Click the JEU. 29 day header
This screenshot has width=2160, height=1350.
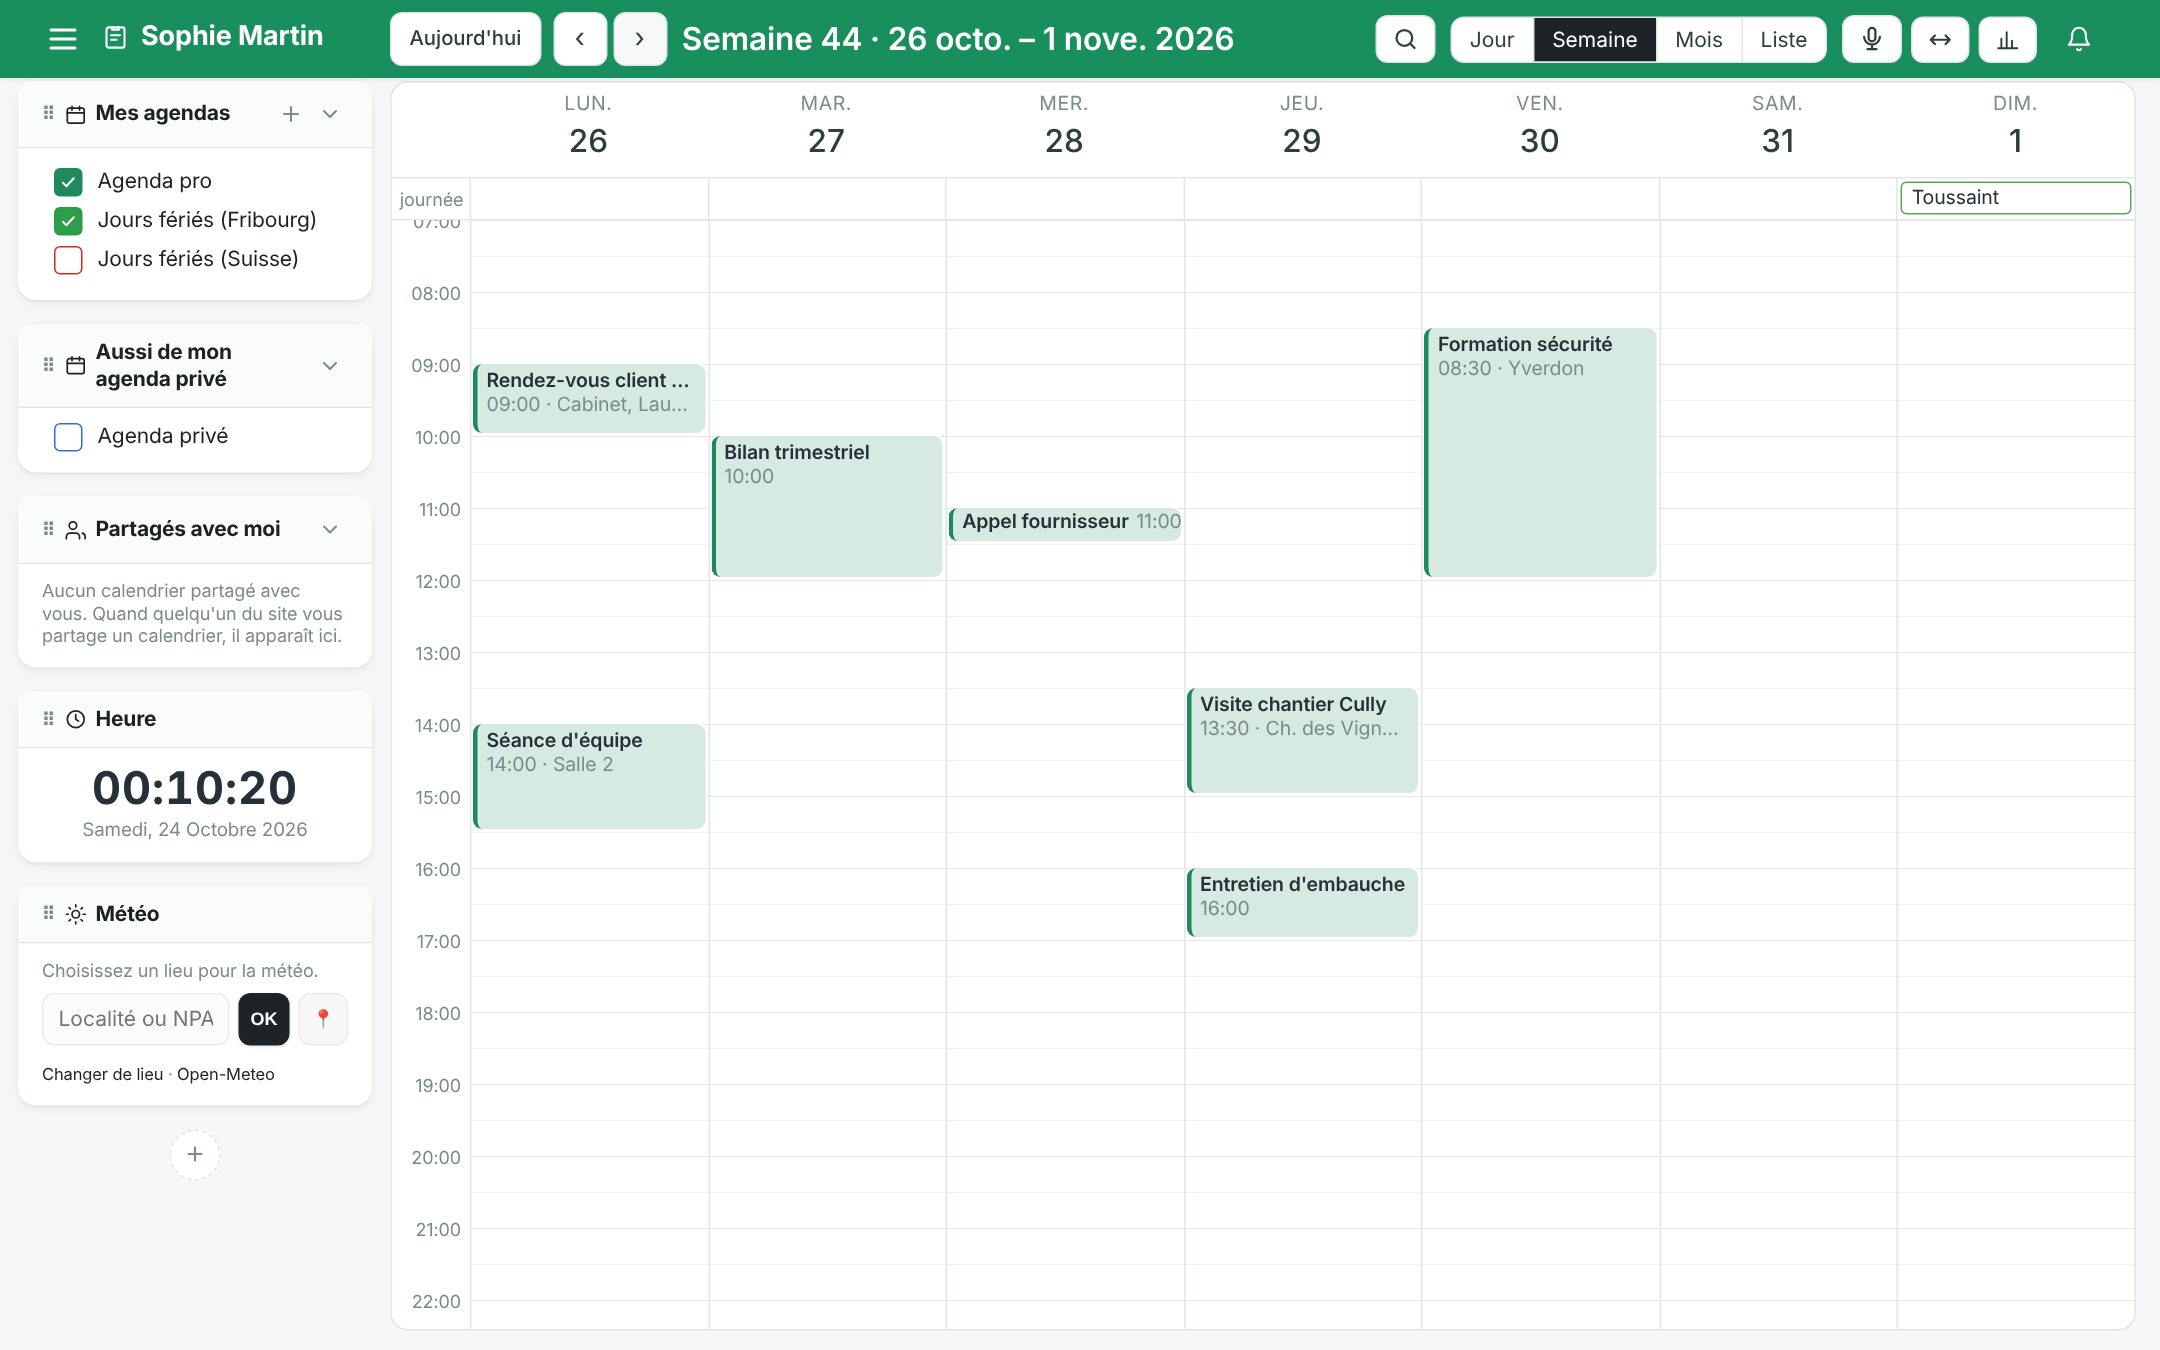[1302, 125]
